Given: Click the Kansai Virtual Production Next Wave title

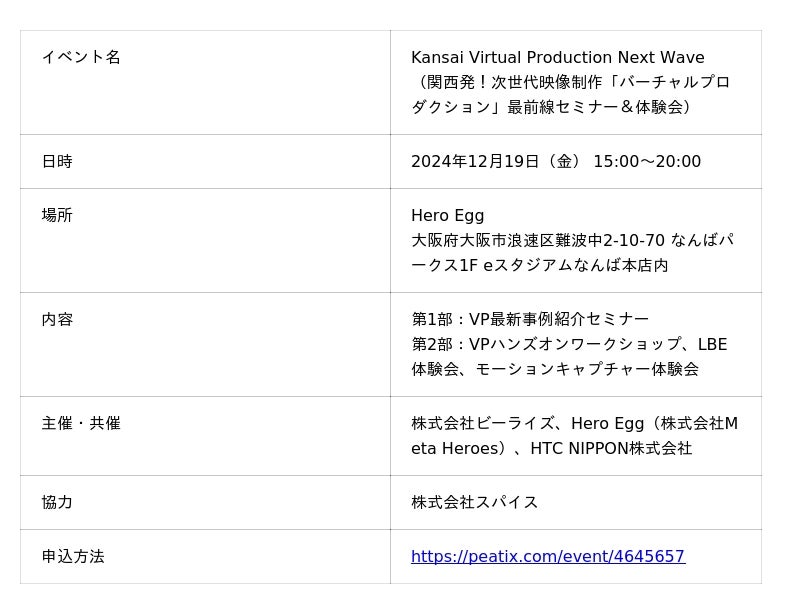Looking at the screenshot, I should [x=557, y=57].
